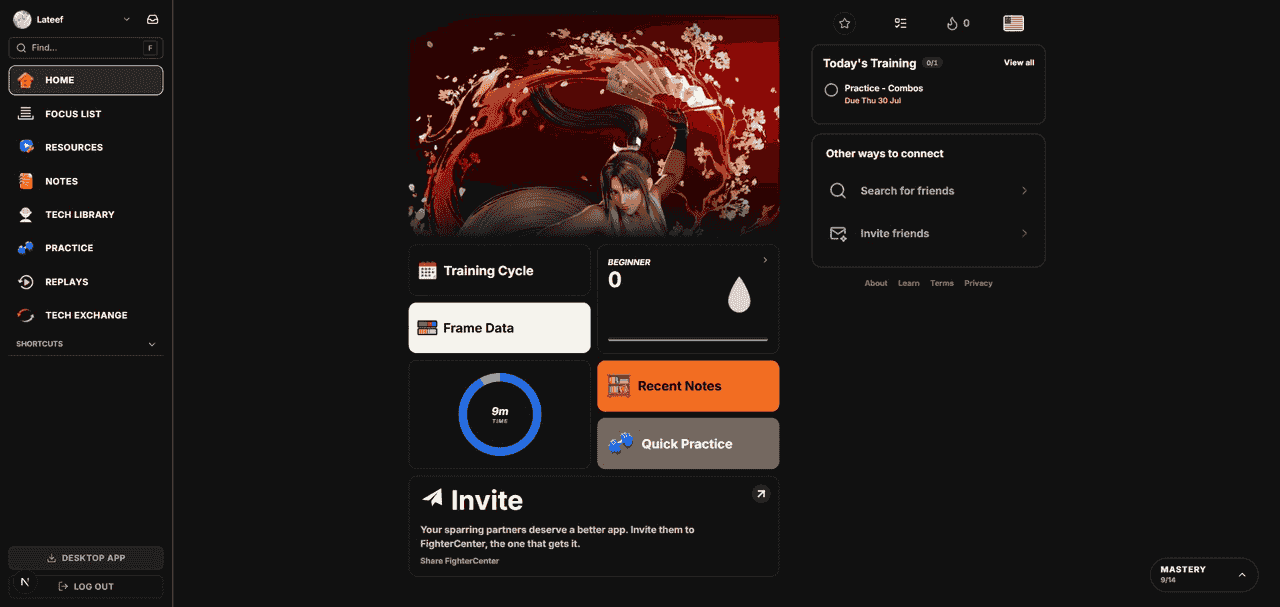Open the Beginner rank card chevron
Viewport: 1280px width, 607px height.
[x=765, y=260]
